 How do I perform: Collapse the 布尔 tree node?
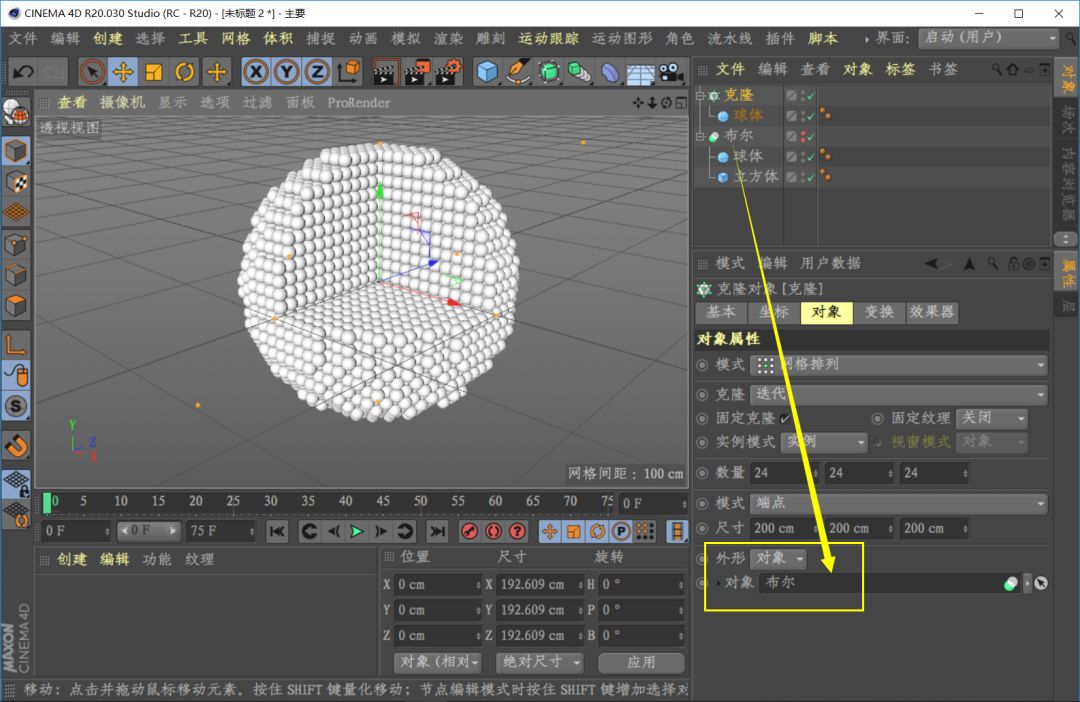point(700,136)
